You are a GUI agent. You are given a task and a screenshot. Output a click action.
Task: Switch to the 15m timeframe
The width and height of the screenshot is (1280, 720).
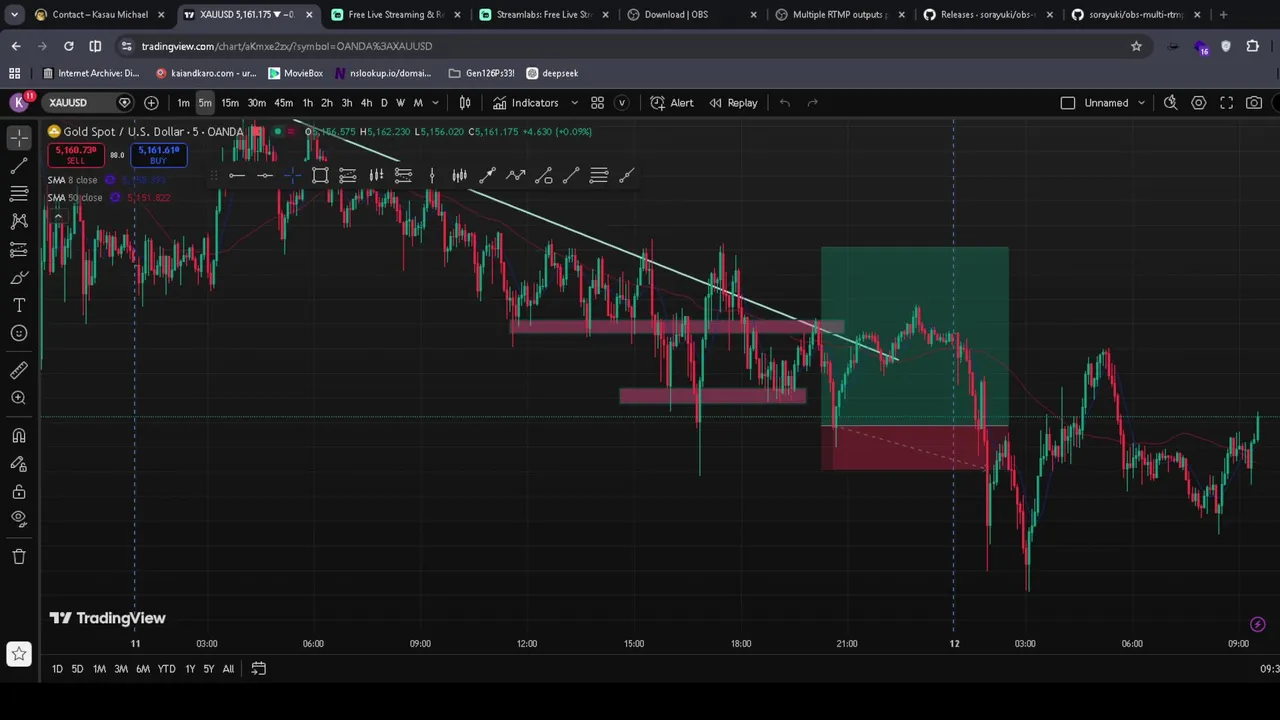pos(230,103)
